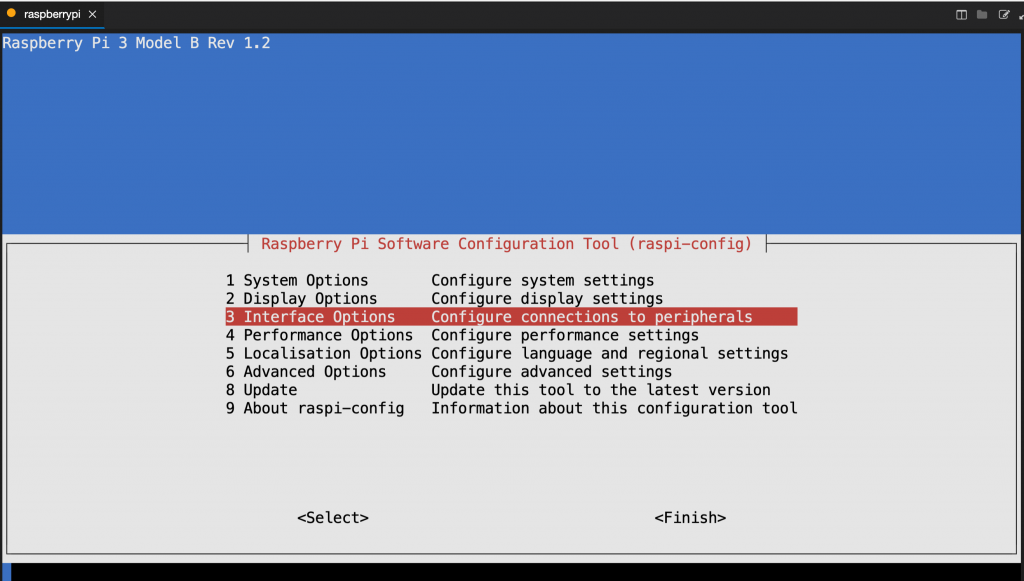Click the split pane layout icon
This screenshot has height=581, width=1024.
coord(961,14)
